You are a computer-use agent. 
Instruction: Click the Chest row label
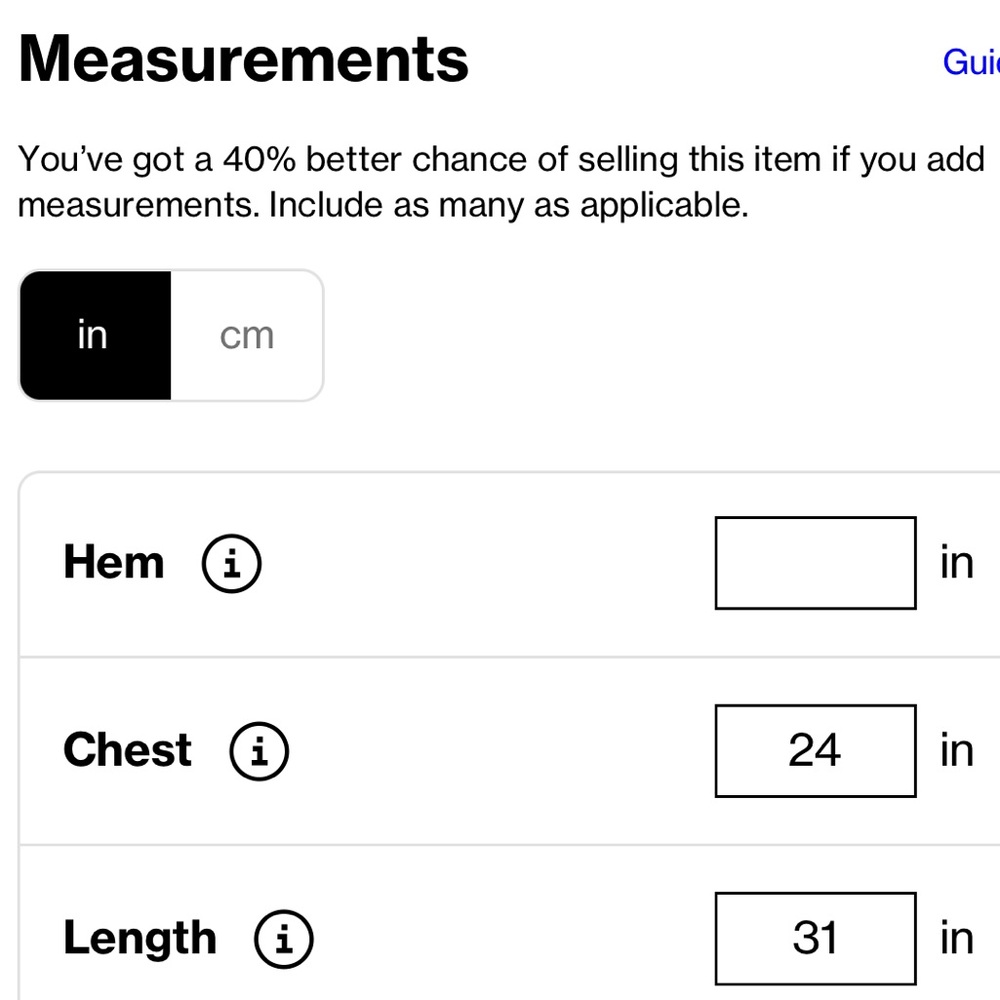(128, 750)
